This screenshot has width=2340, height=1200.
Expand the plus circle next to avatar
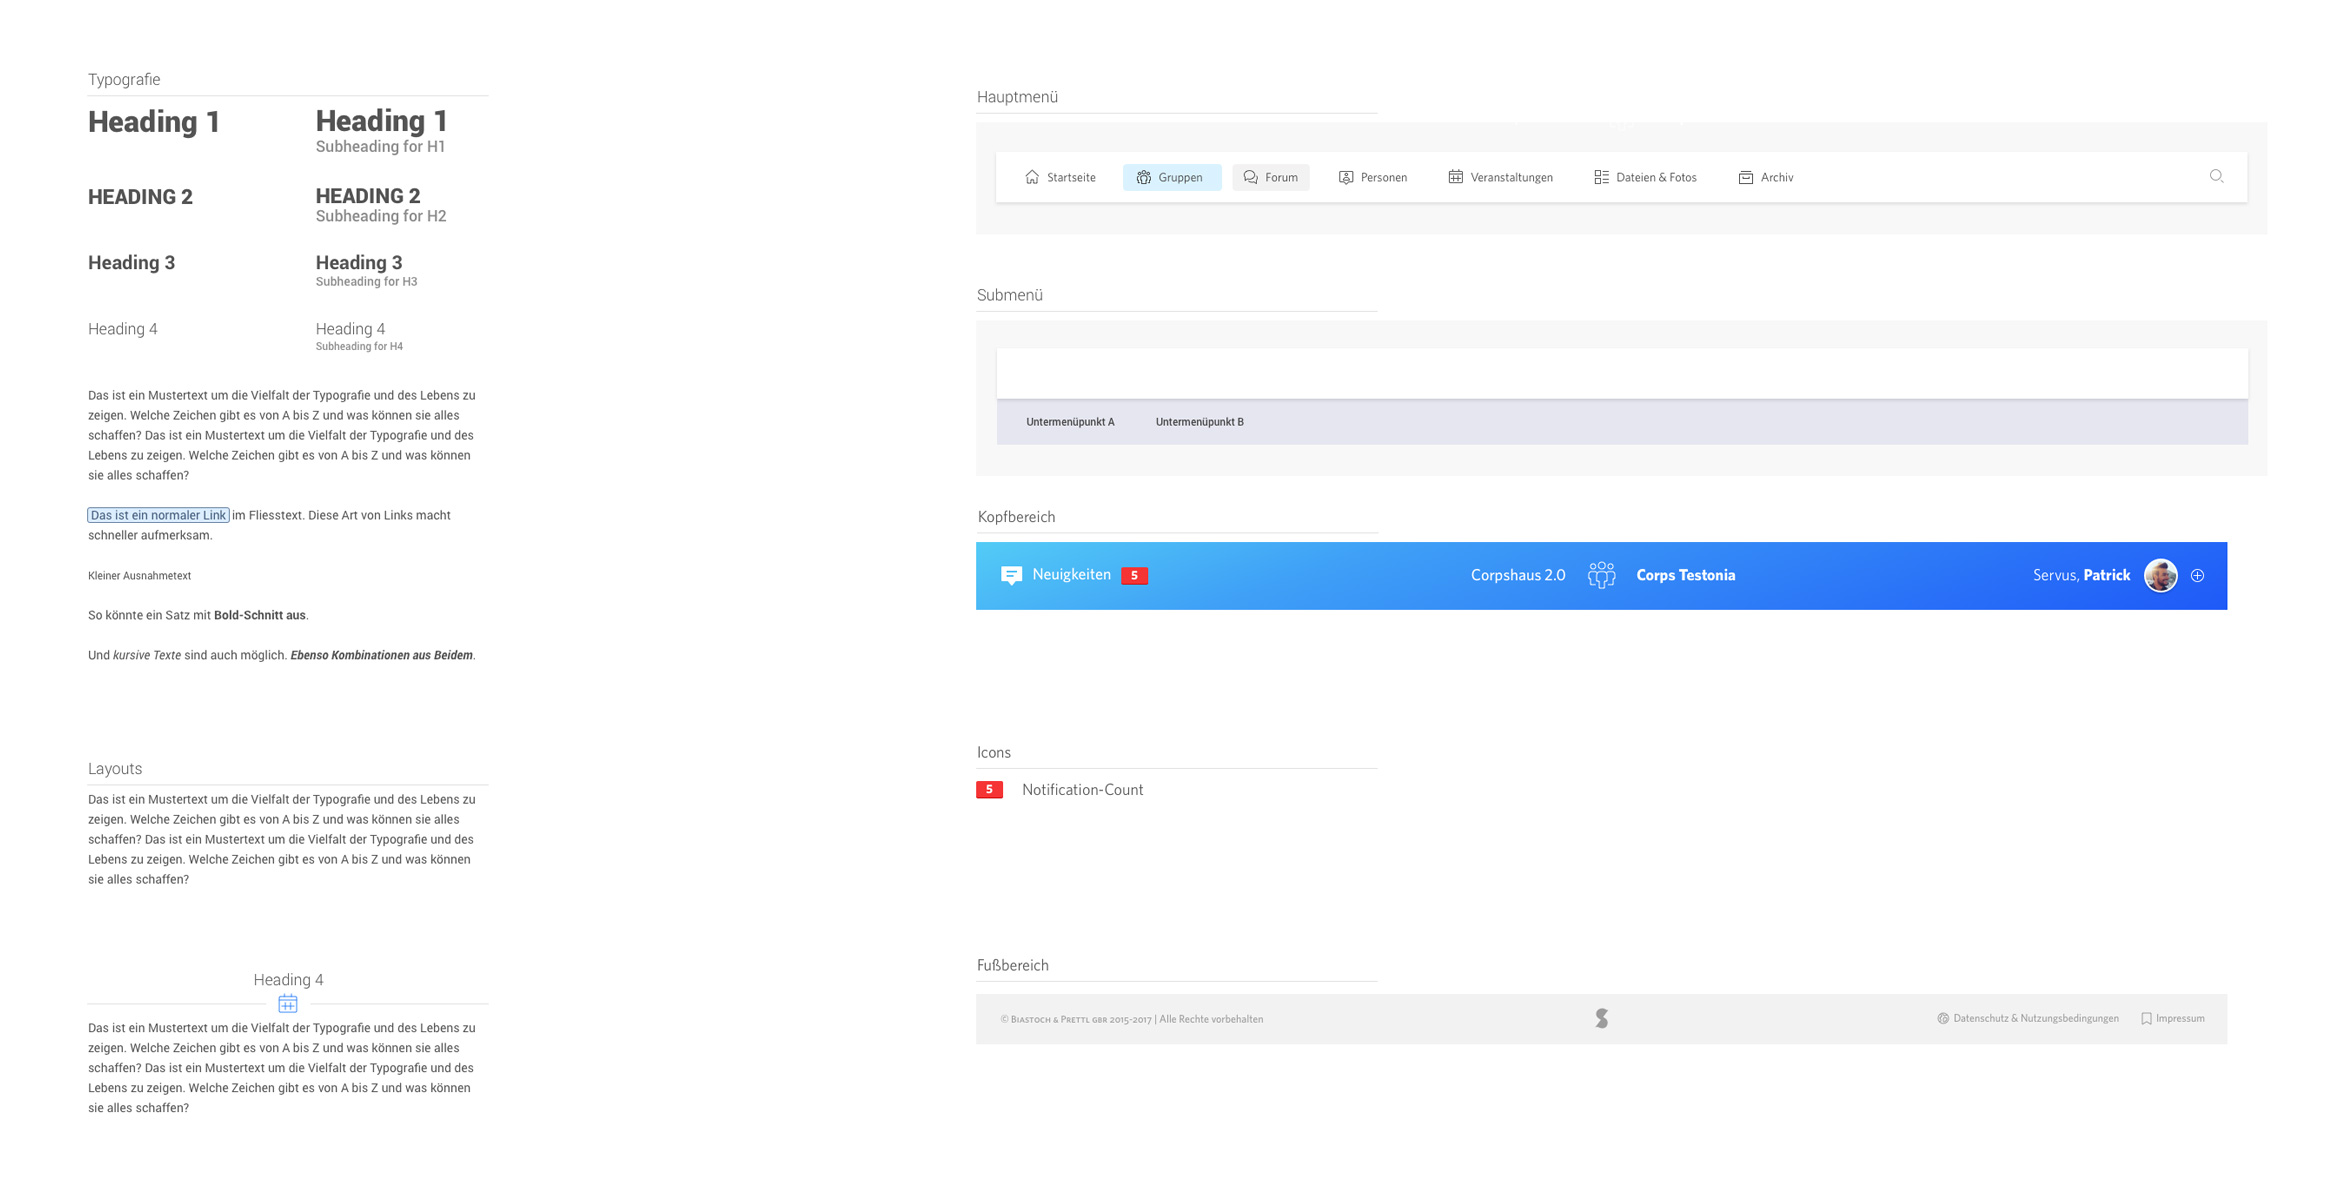click(2197, 575)
